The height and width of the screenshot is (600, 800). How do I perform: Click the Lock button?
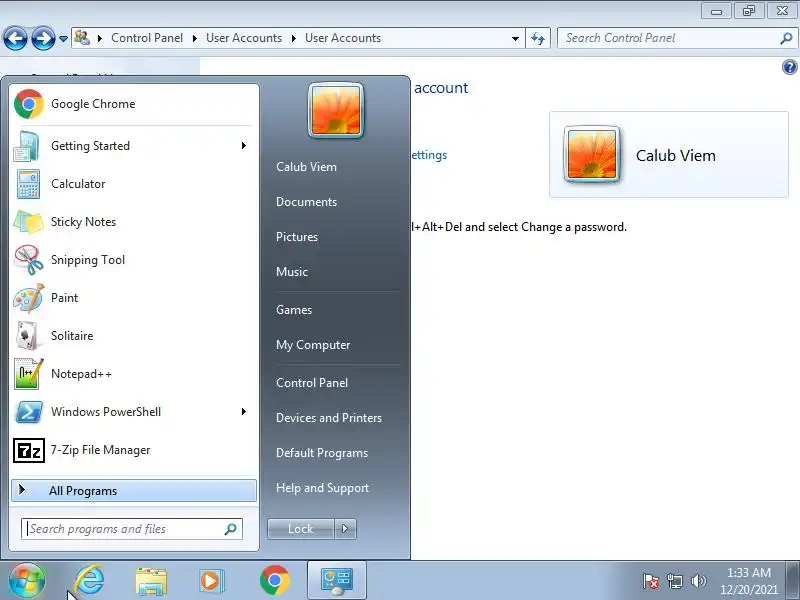(301, 529)
